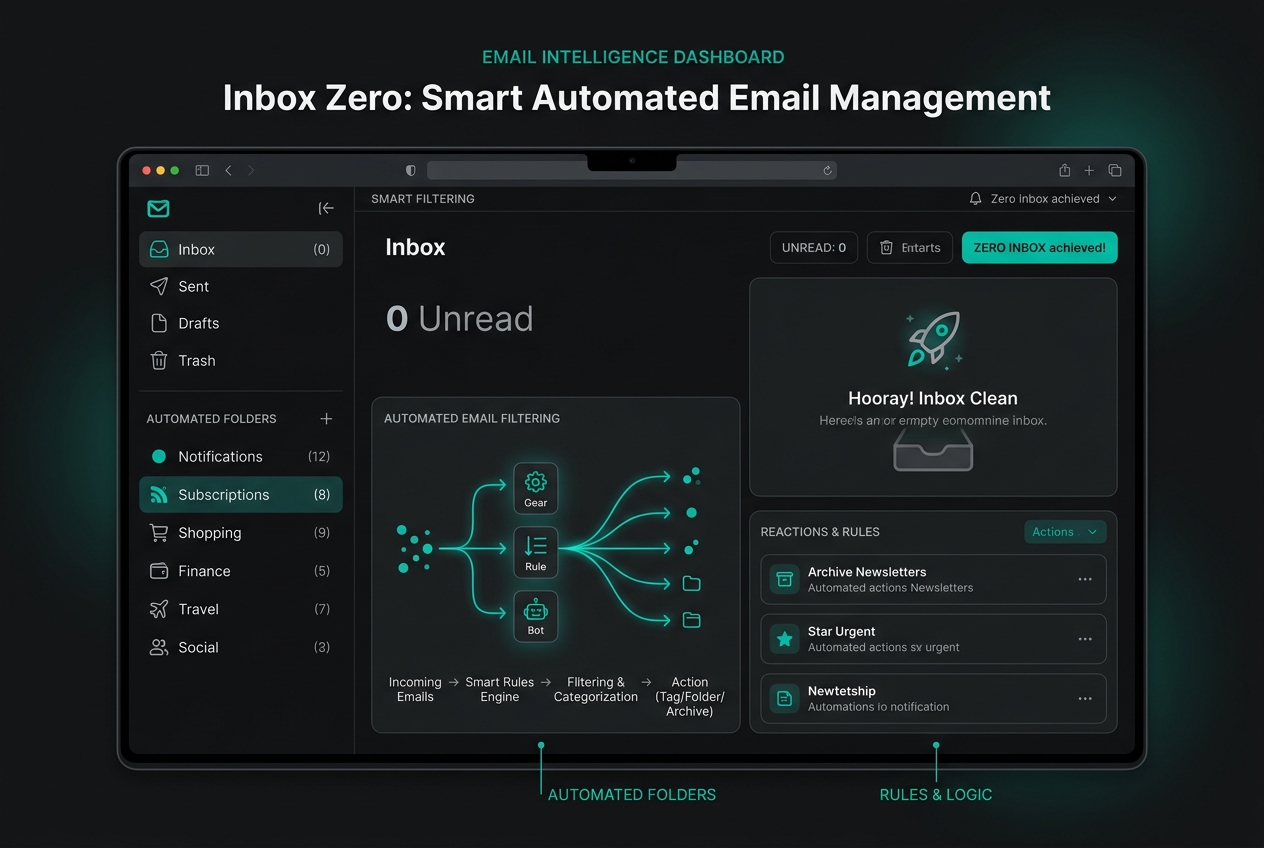
Task: Click the Rule node in filtering diagram
Action: click(536, 553)
